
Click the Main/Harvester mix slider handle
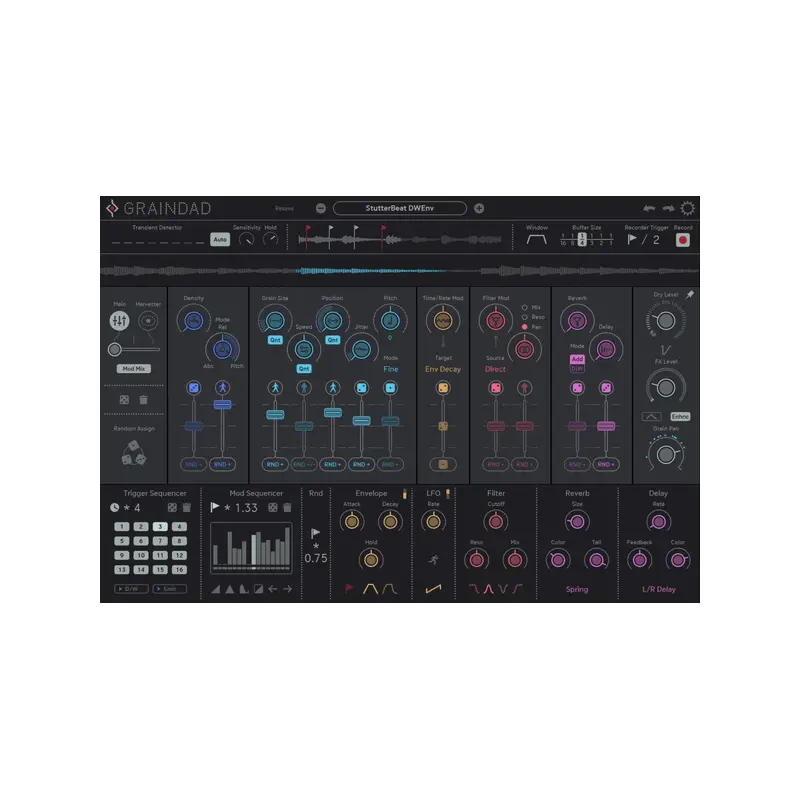(114, 349)
